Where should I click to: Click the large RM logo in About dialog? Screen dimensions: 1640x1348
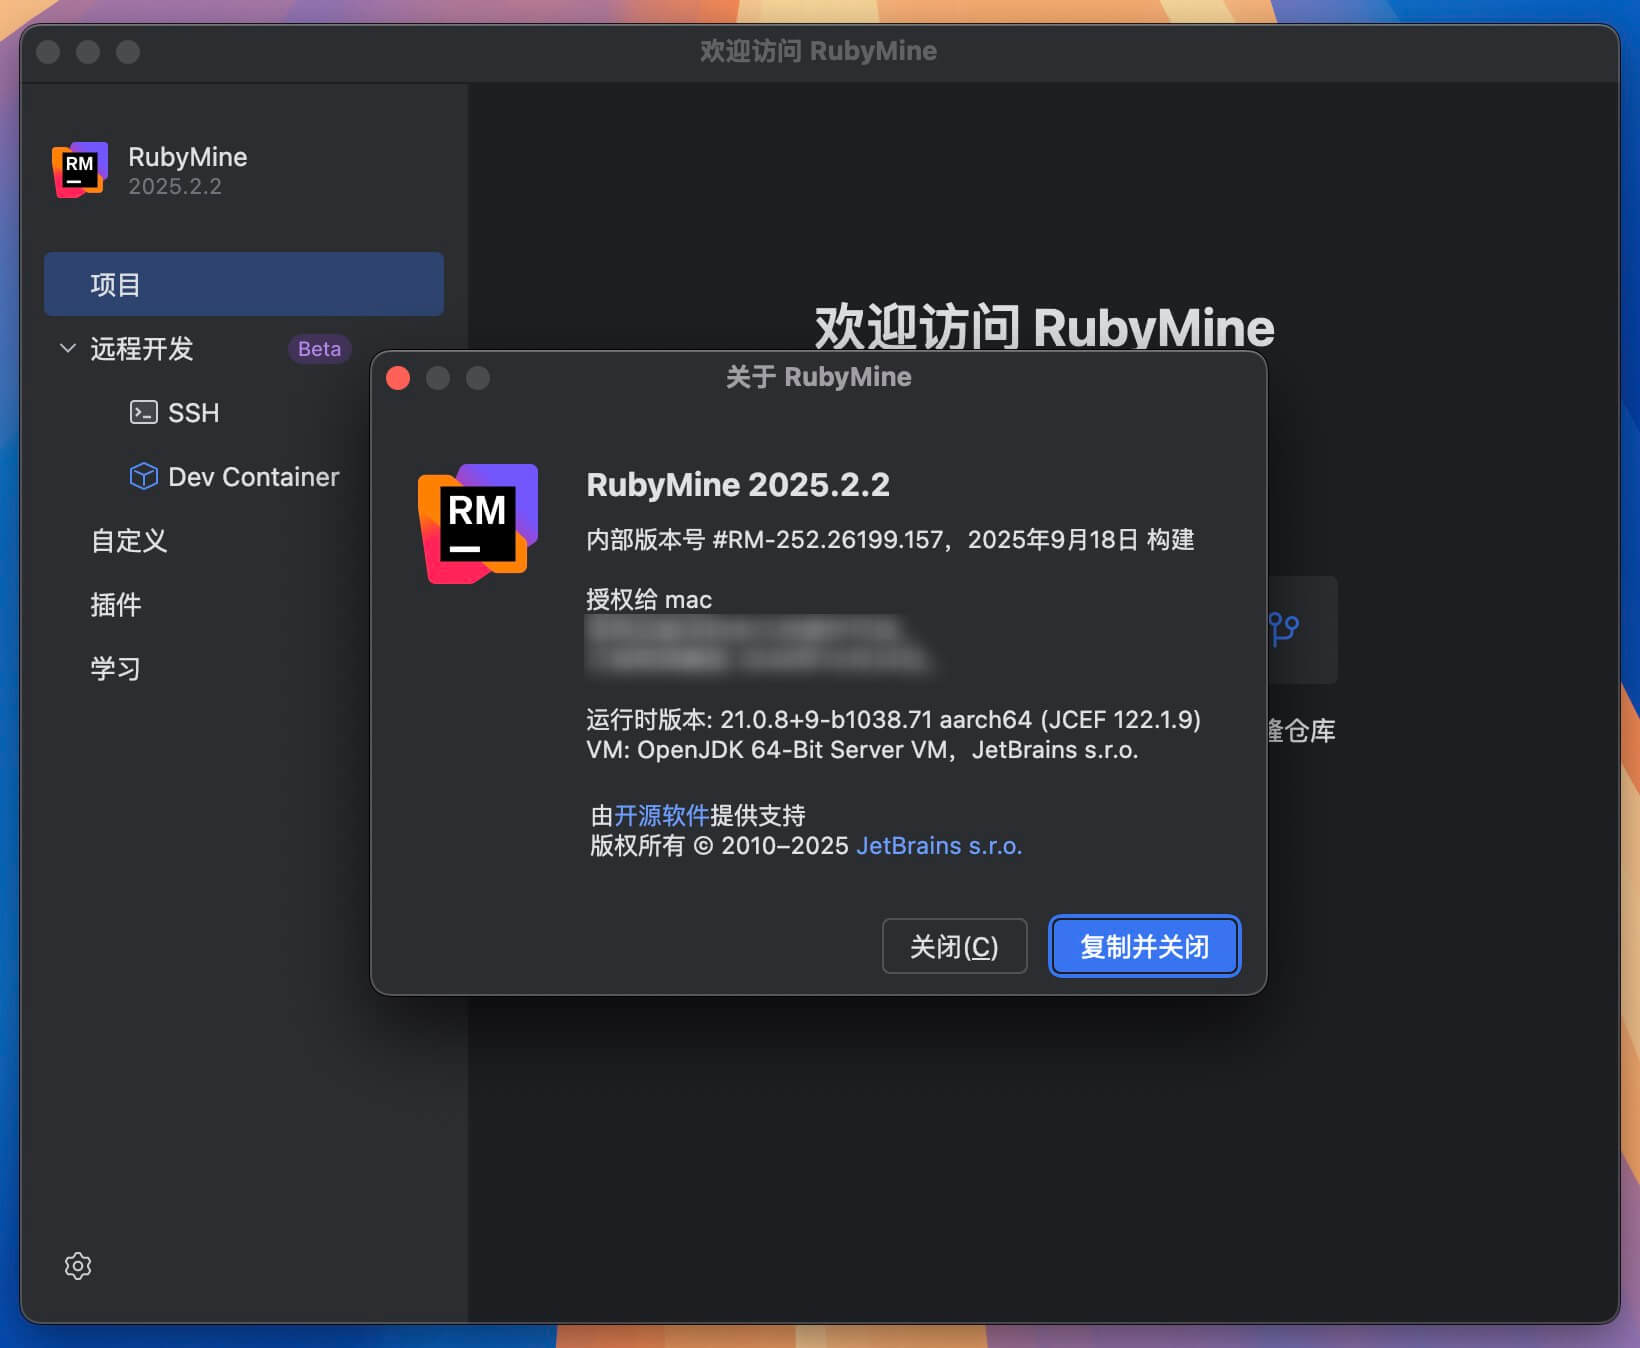pyautogui.click(x=478, y=523)
